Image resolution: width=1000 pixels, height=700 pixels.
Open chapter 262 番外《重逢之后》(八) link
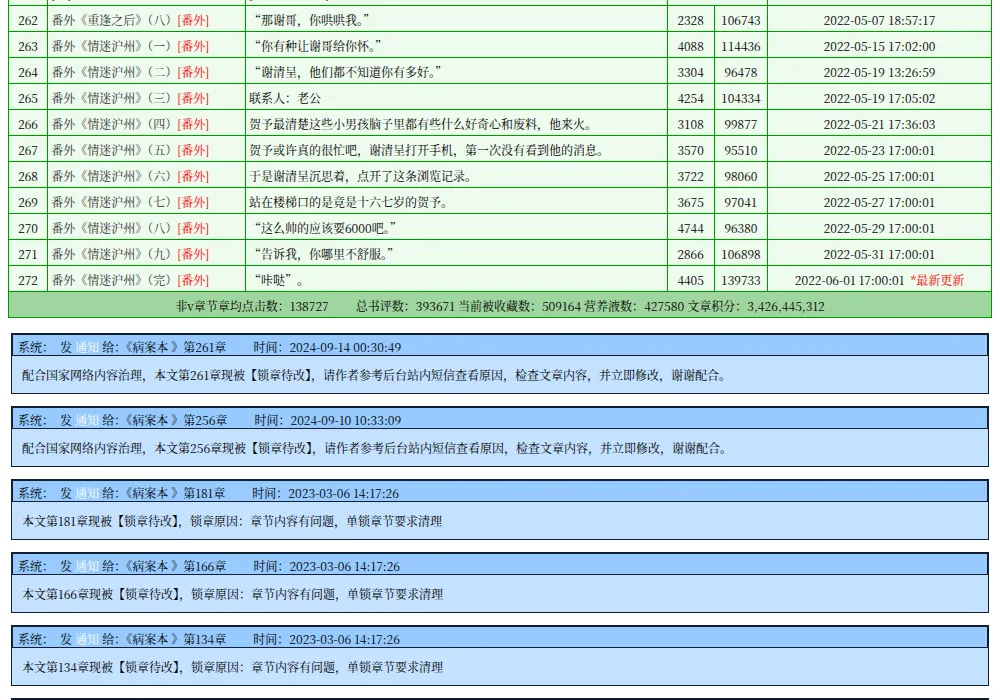[x=112, y=20]
